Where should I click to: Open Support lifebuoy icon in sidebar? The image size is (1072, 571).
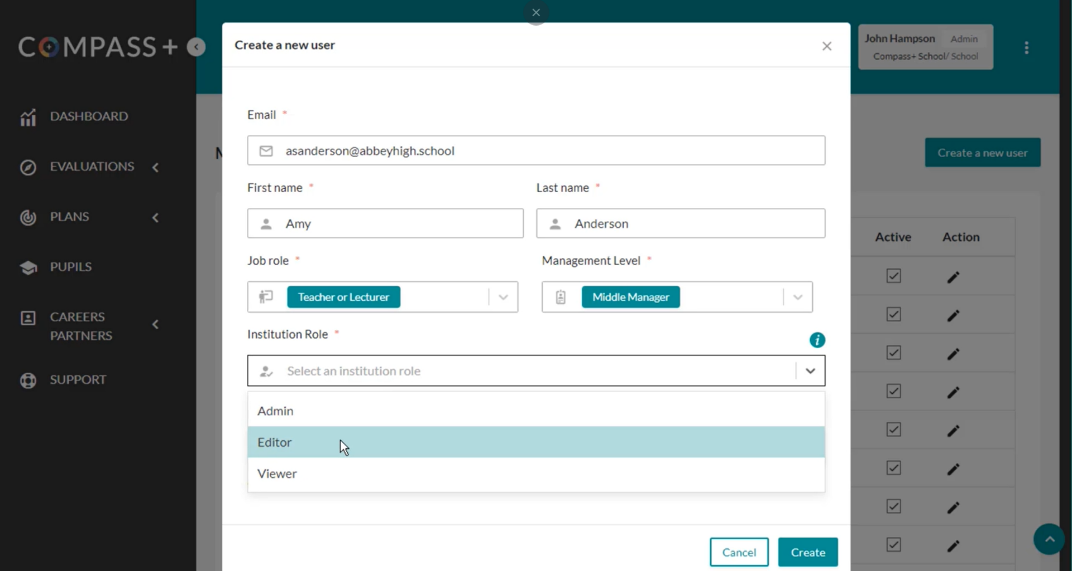tap(28, 380)
